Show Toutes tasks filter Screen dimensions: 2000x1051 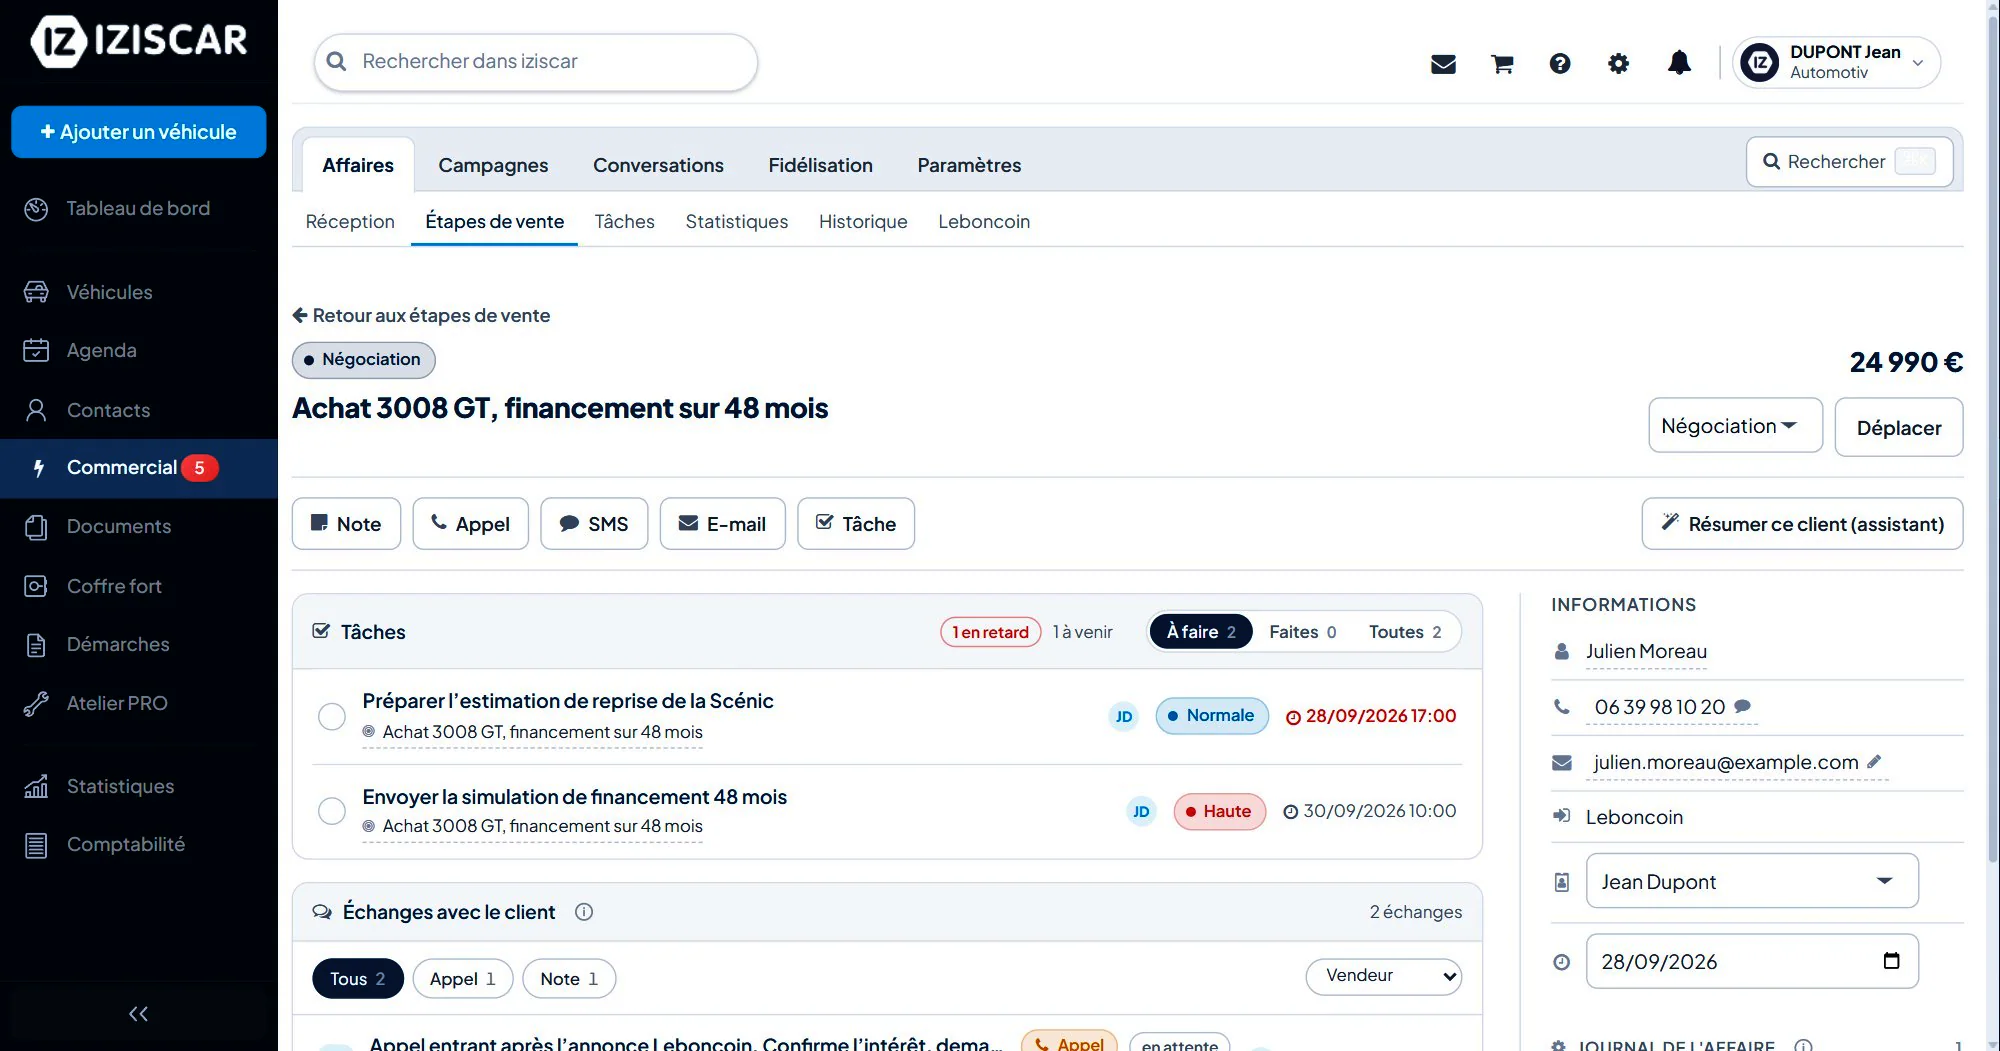coord(1405,632)
